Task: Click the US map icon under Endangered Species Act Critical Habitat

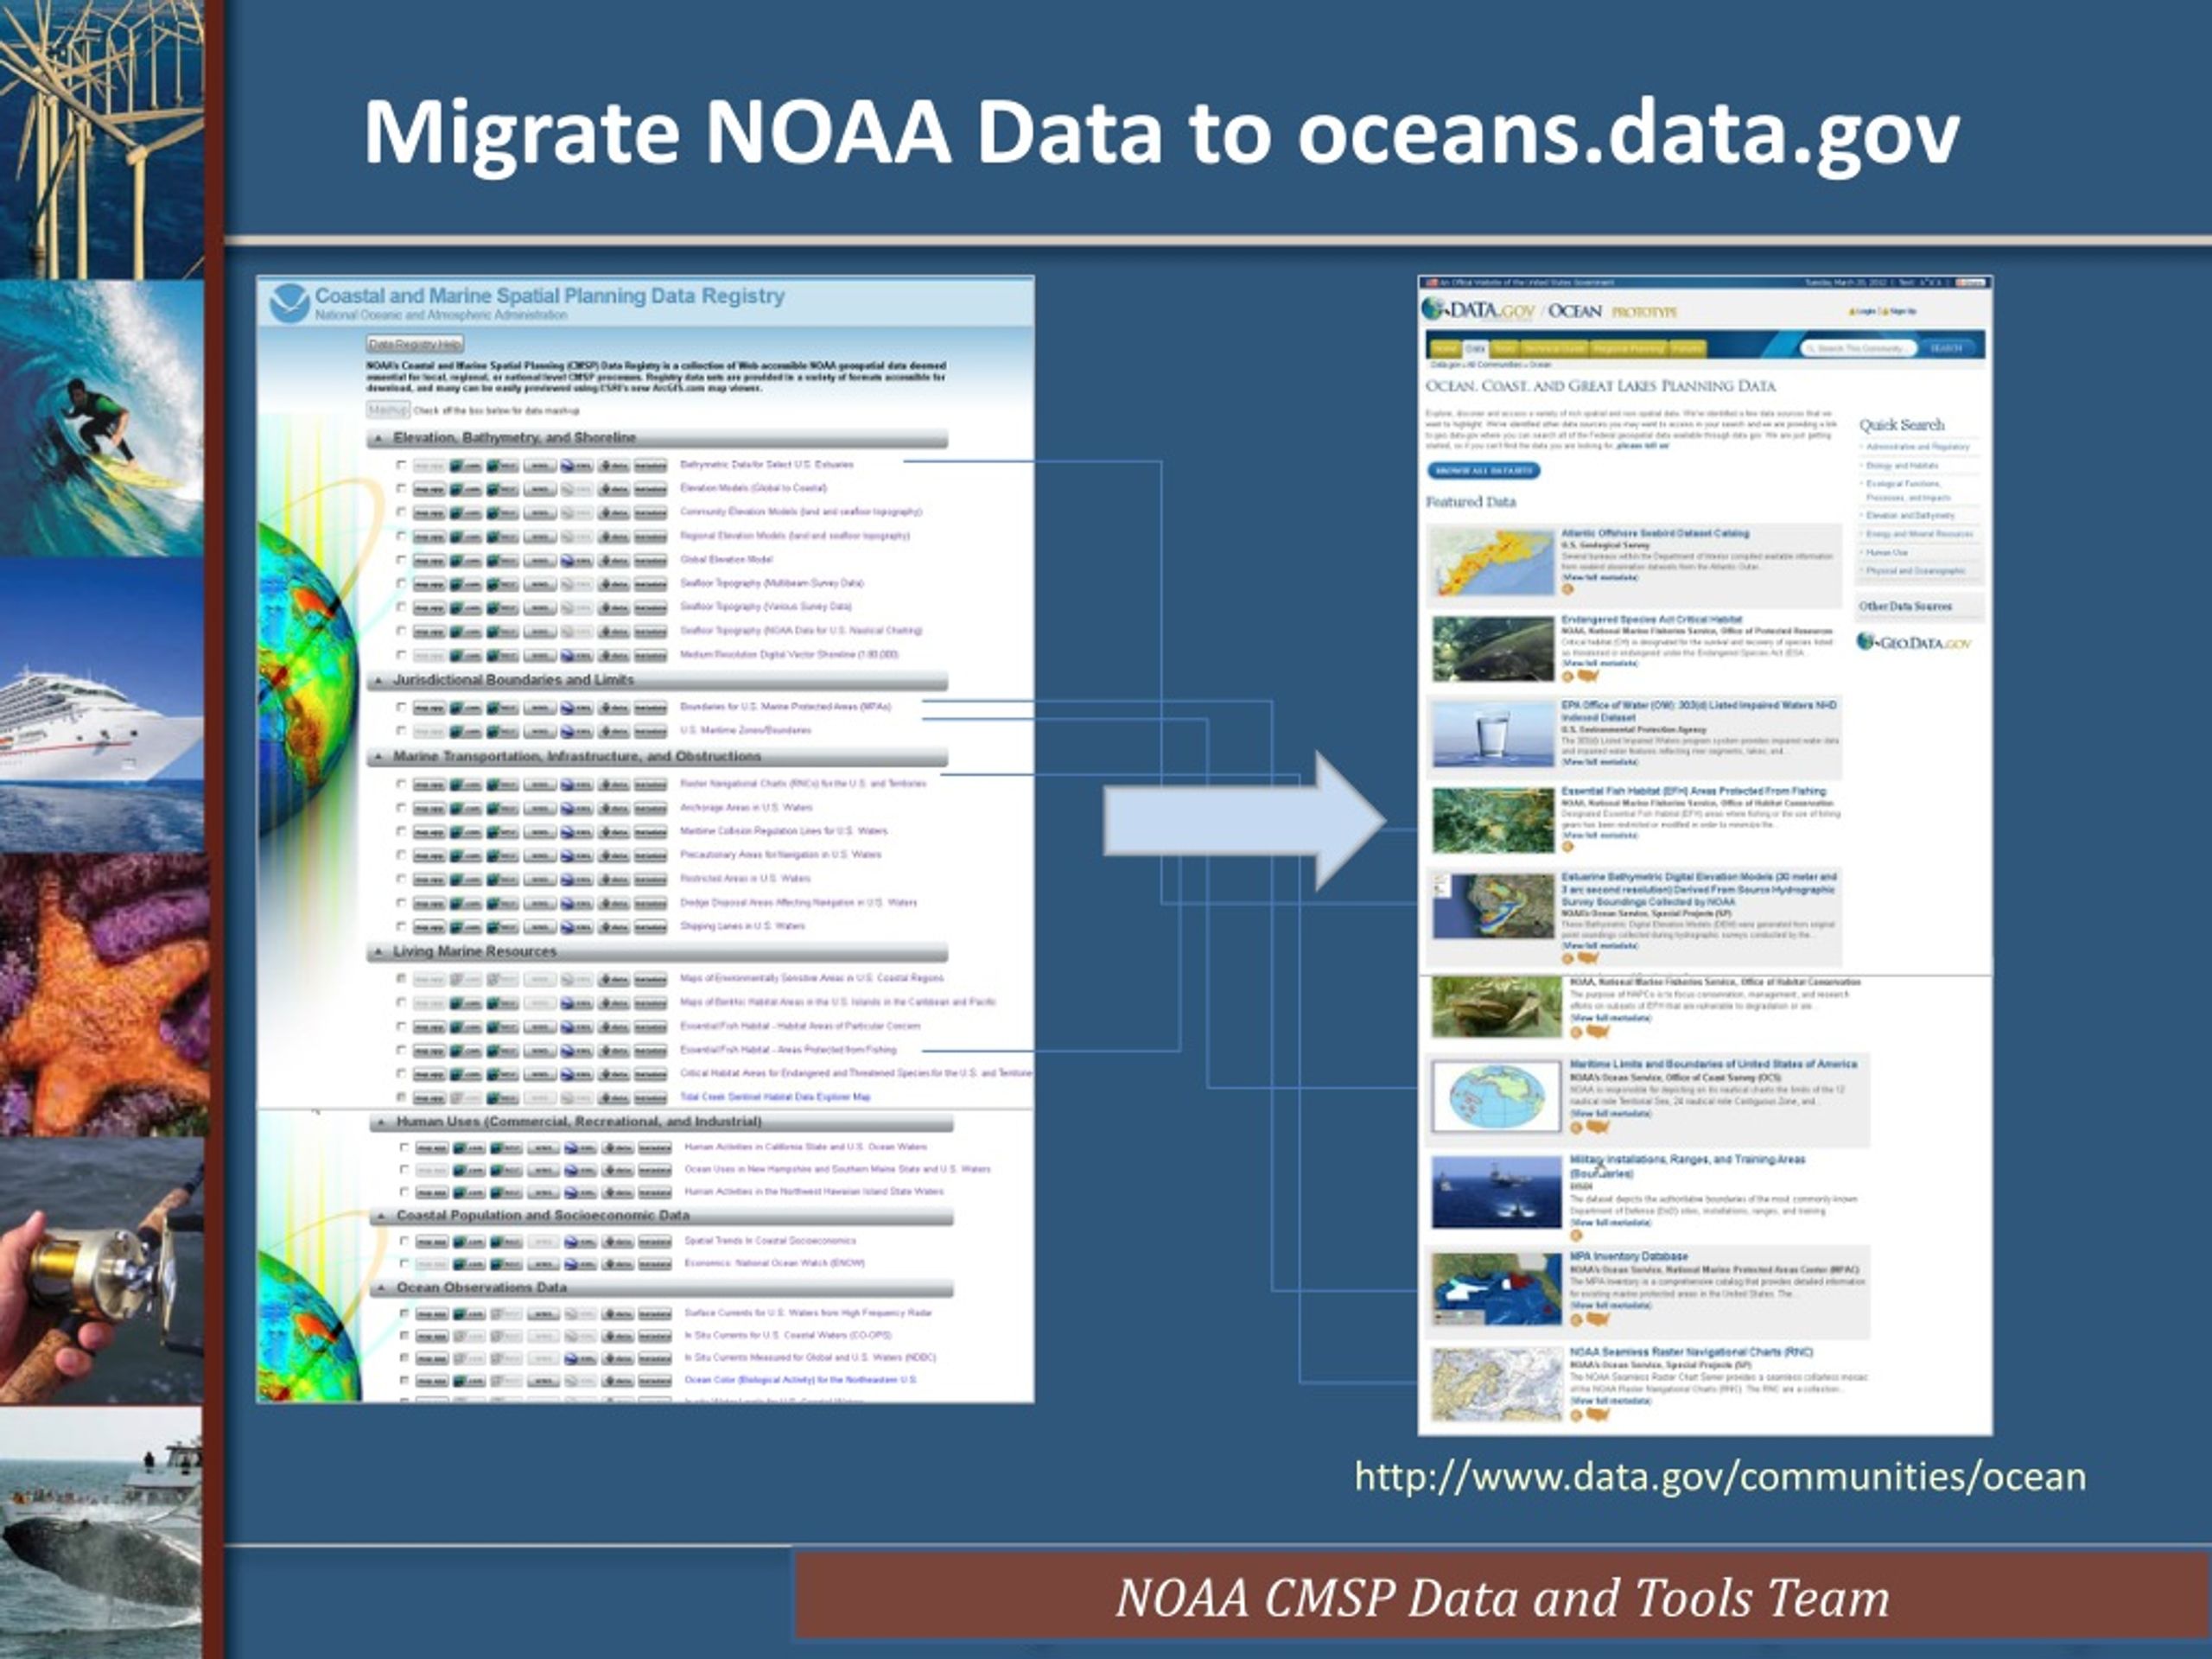Action: 1588,677
